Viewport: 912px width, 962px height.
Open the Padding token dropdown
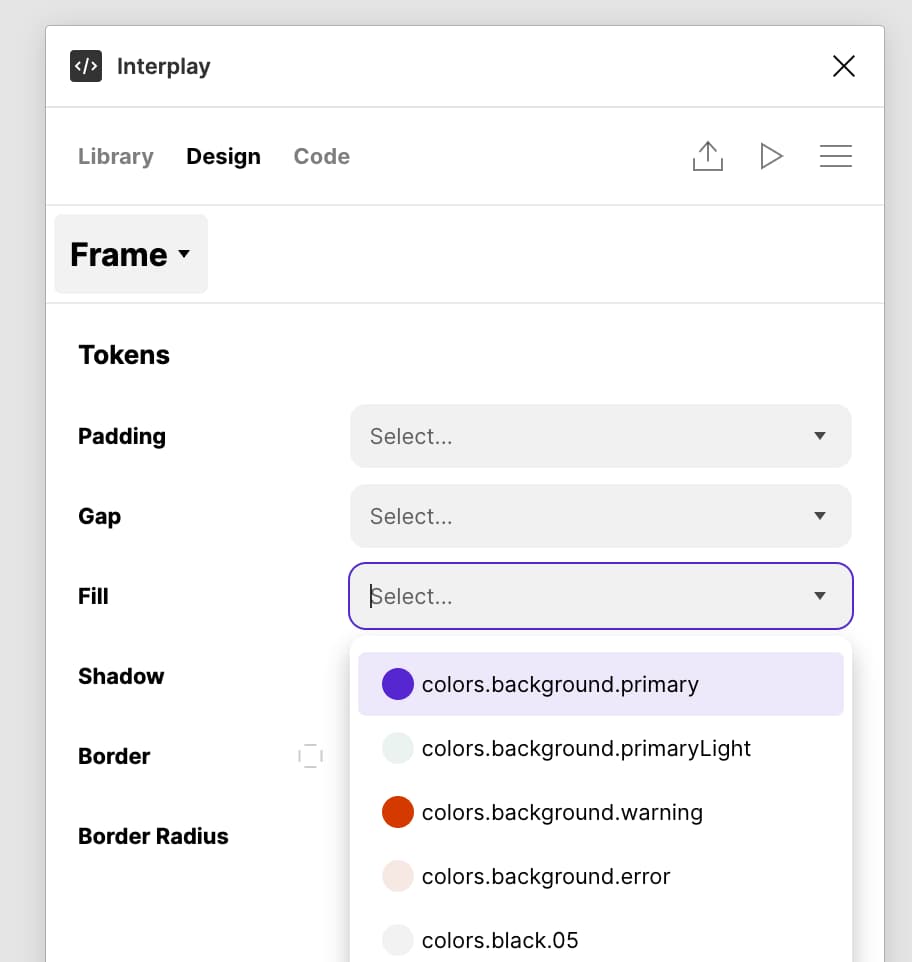tap(600, 436)
